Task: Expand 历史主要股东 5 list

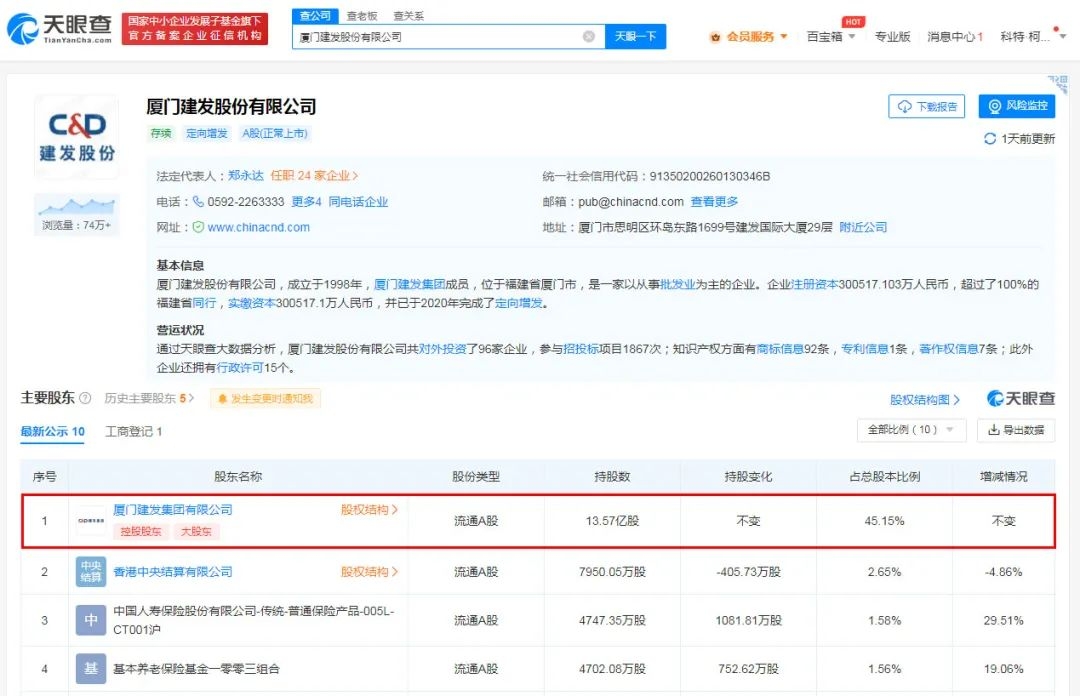Action: [149, 398]
